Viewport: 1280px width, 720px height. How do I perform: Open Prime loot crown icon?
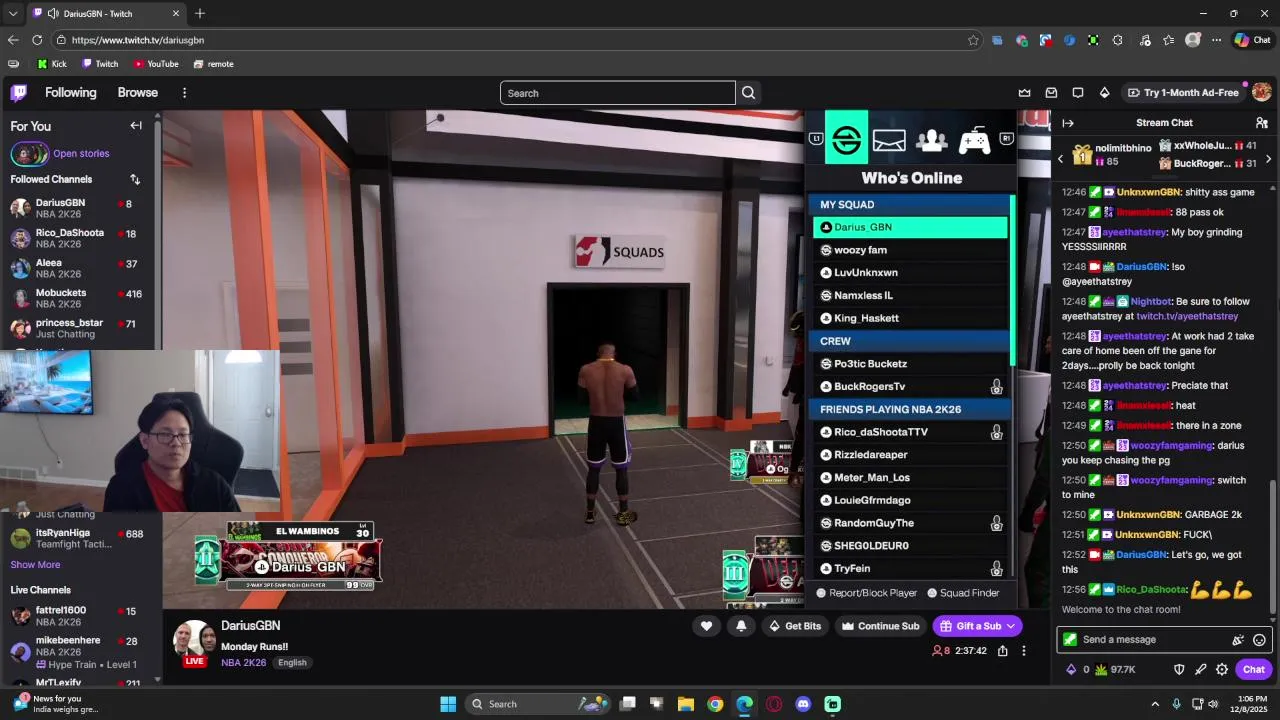[x=1025, y=93]
